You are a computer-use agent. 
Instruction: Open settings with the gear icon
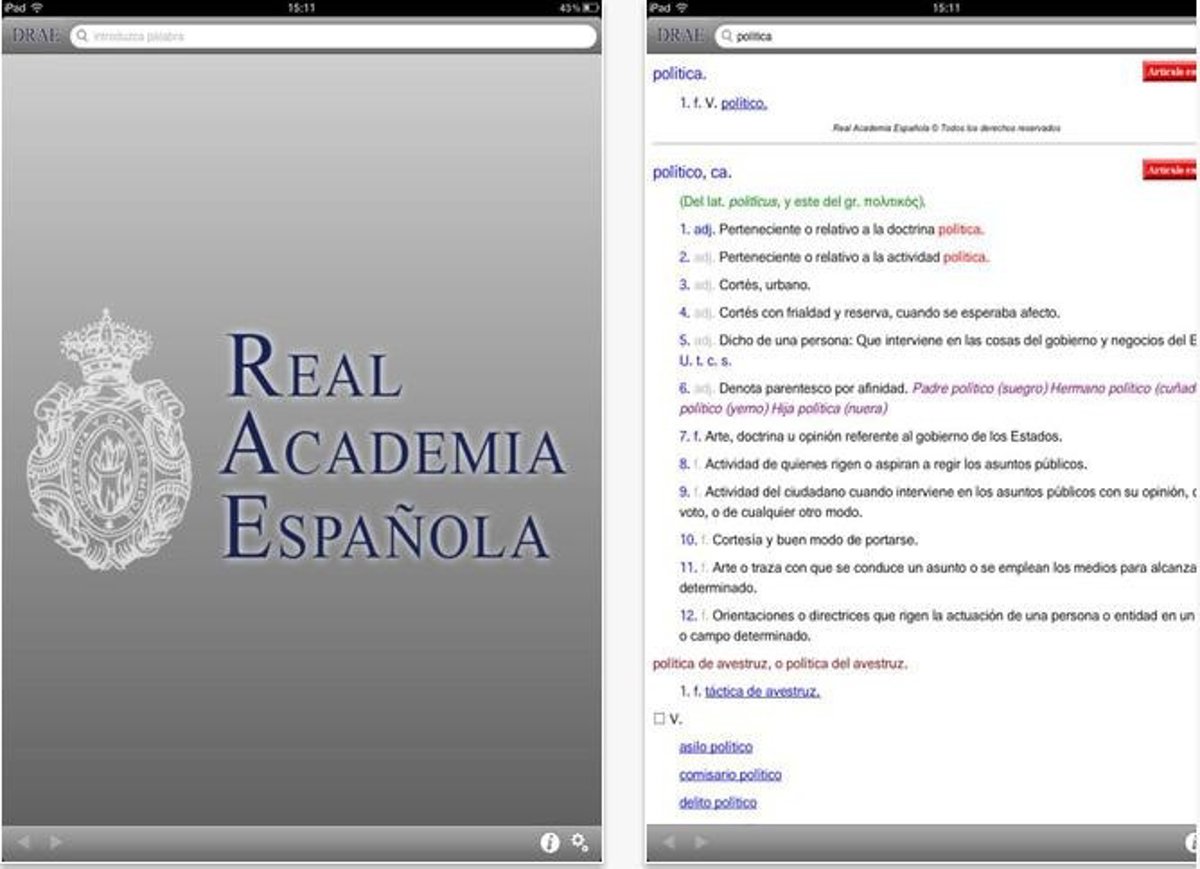(x=580, y=842)
